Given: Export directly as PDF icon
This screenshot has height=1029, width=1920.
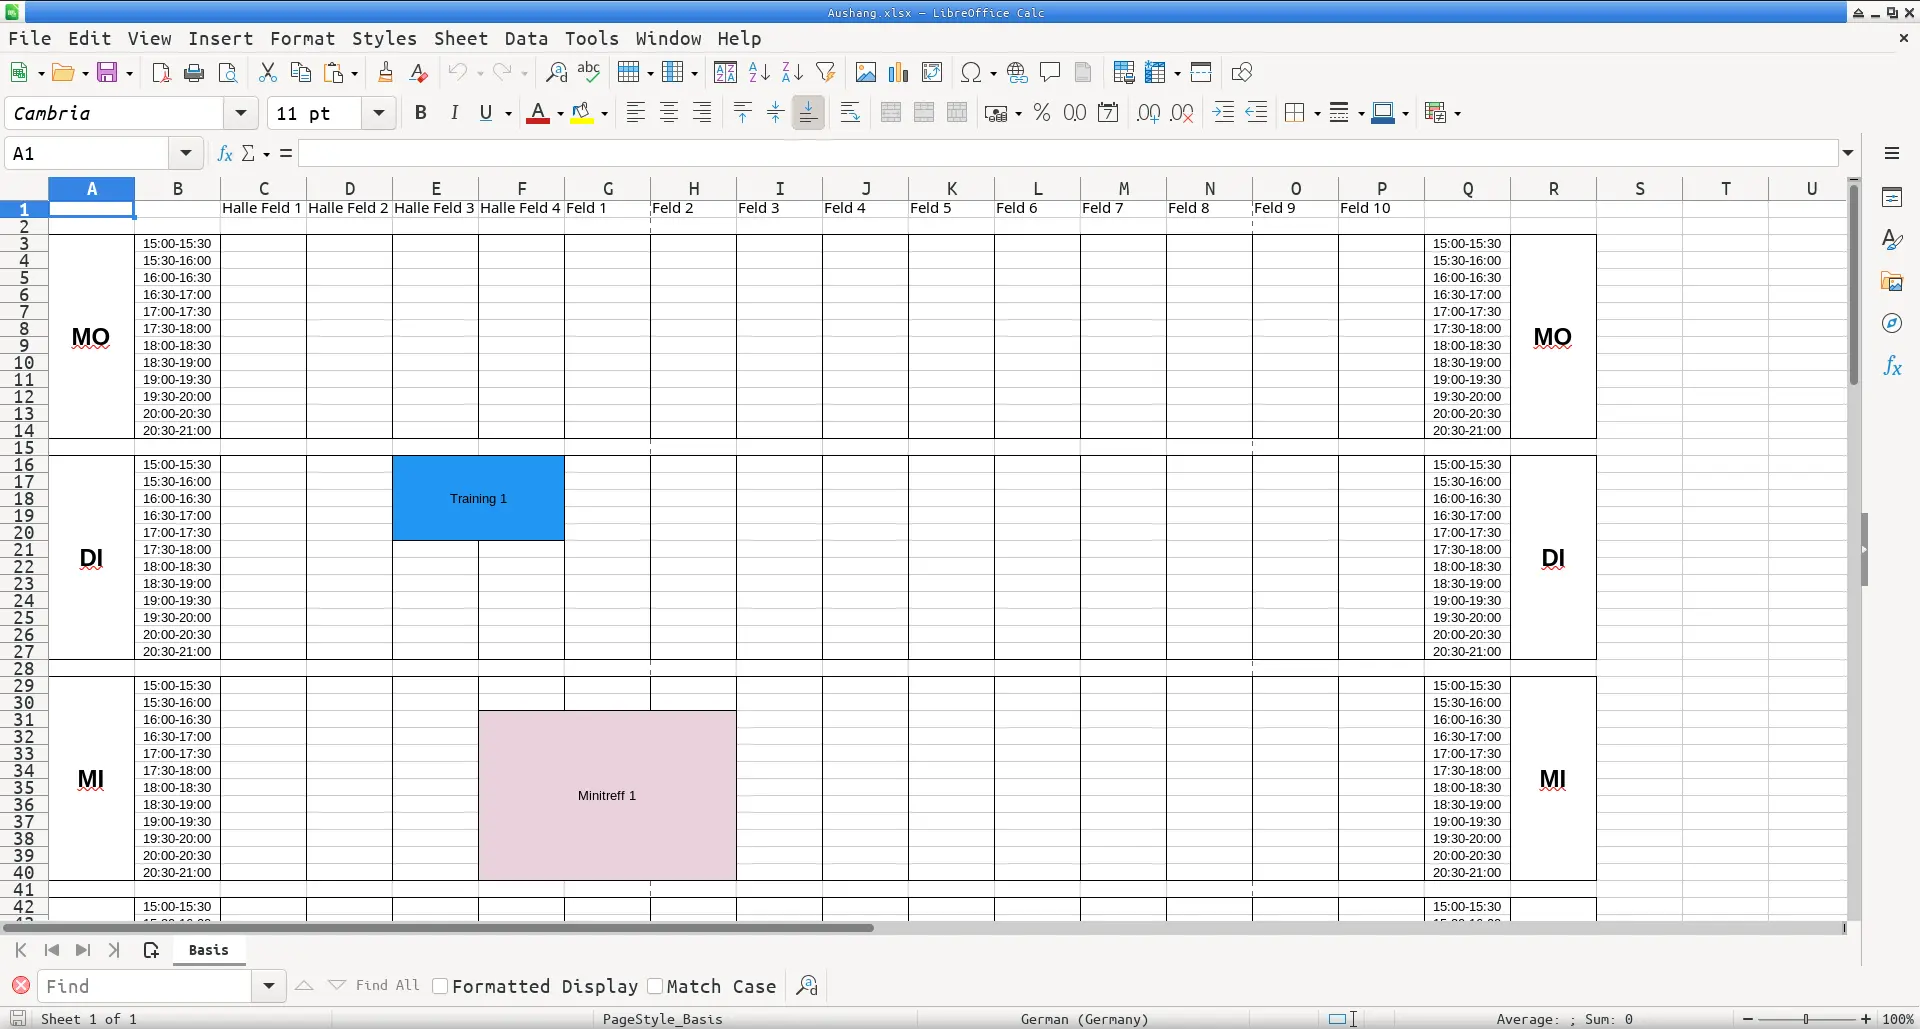Looking at the screenshot, I should pyautogui.click(x=161, y=72).
